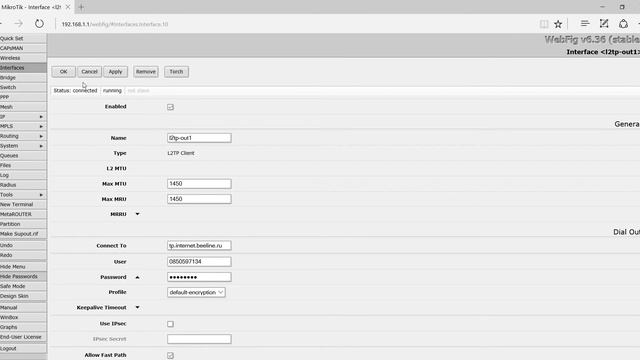Toggle Safe Mode
This screenshot has height=360, width=640.
[x=23, y=286]
